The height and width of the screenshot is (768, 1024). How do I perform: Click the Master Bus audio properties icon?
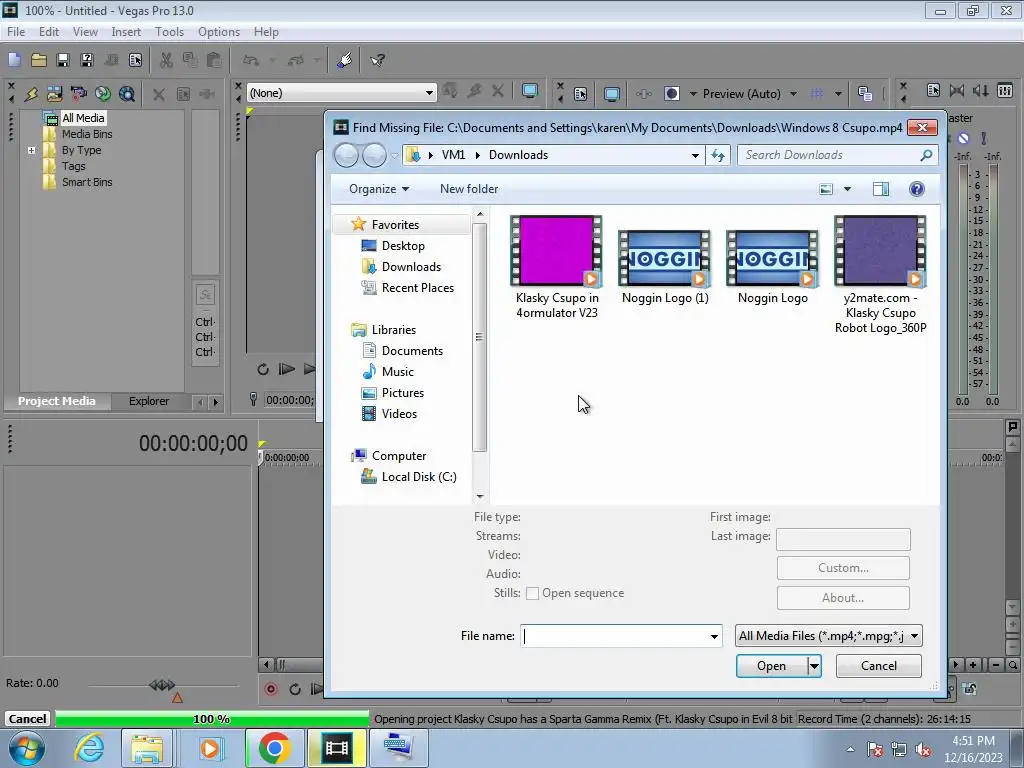pos(933,91)
